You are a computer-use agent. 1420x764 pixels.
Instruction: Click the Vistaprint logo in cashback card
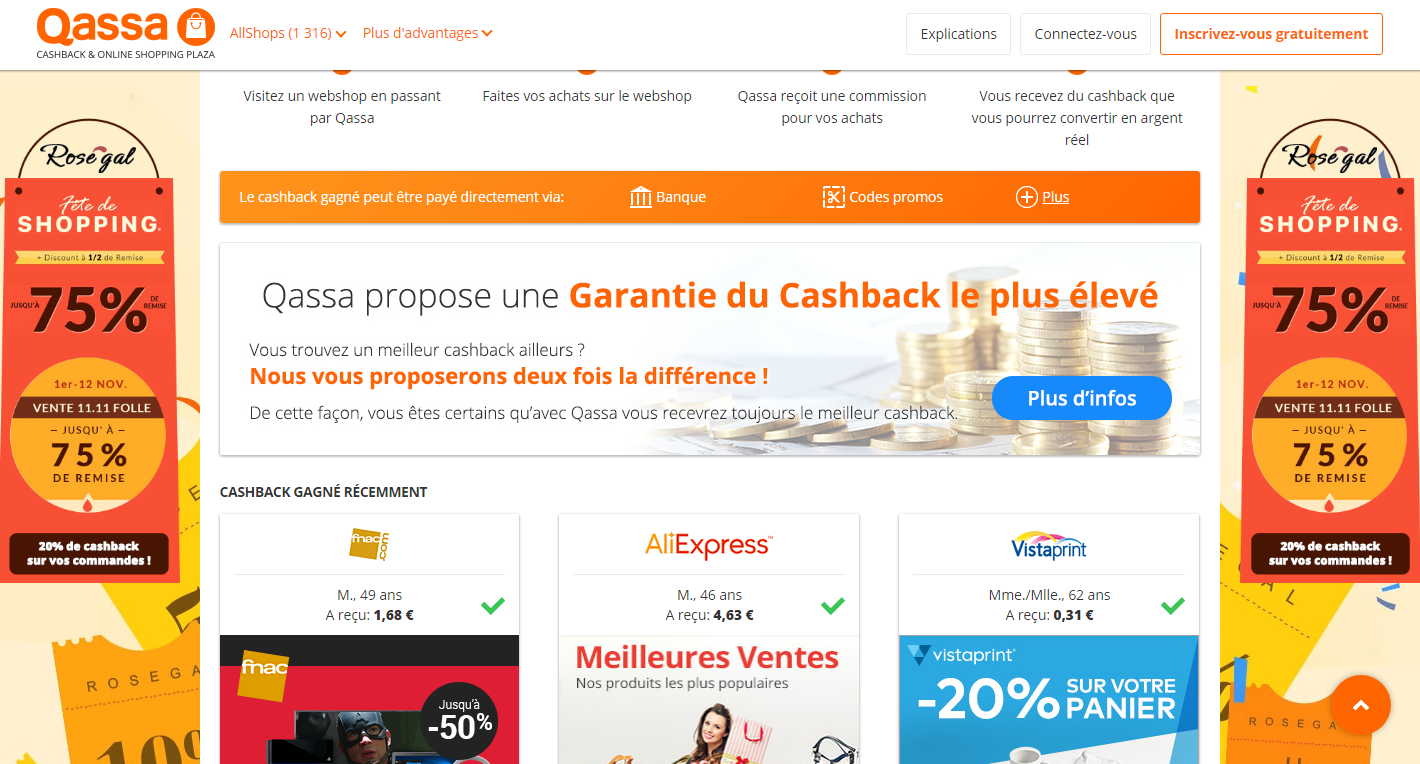tap(1049, 545)
